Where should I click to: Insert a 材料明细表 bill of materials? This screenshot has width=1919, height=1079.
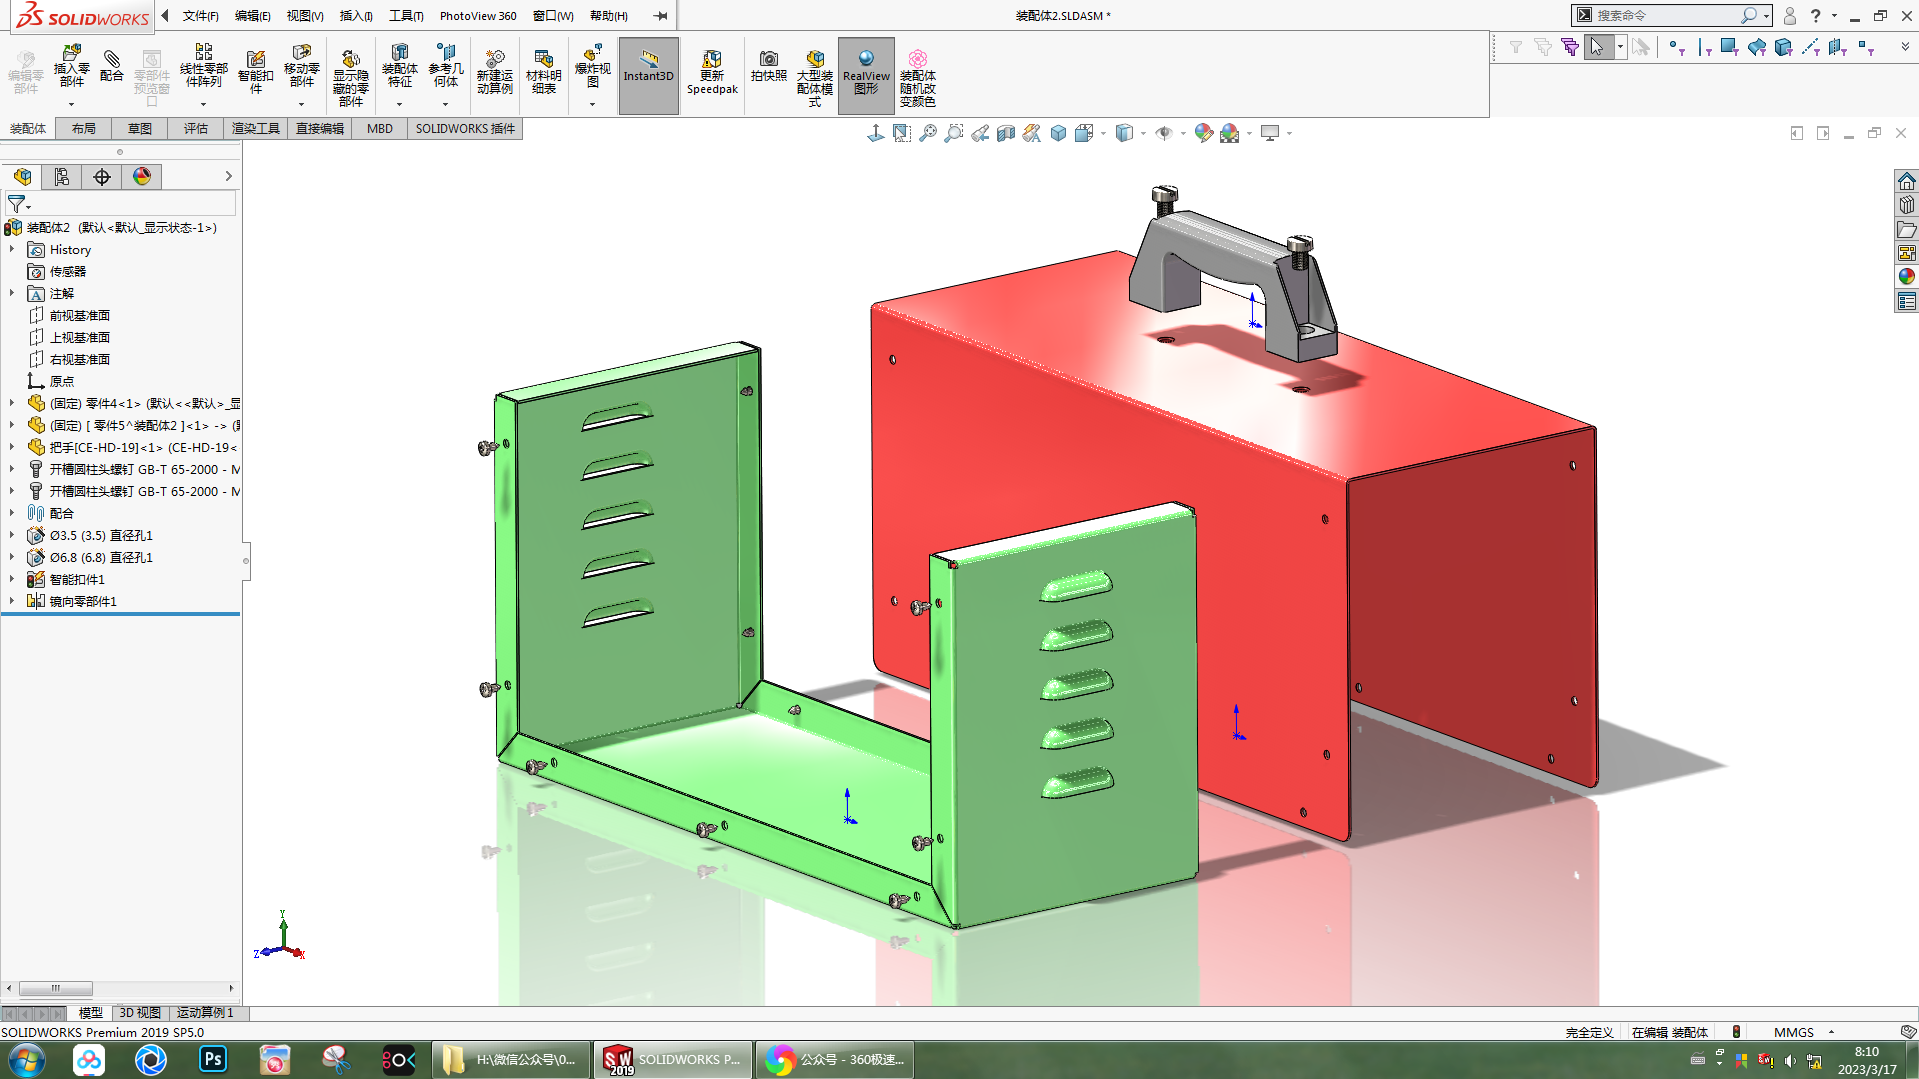pos(543,72)
